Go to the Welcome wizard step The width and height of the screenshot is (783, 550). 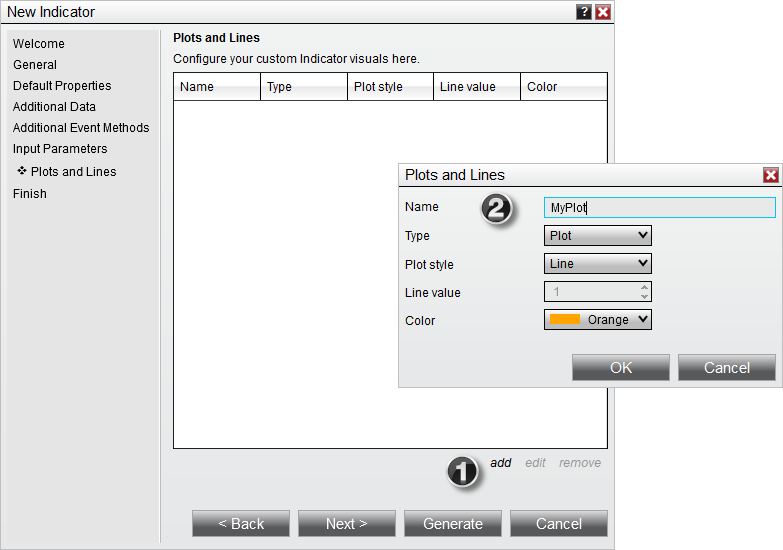39,44
